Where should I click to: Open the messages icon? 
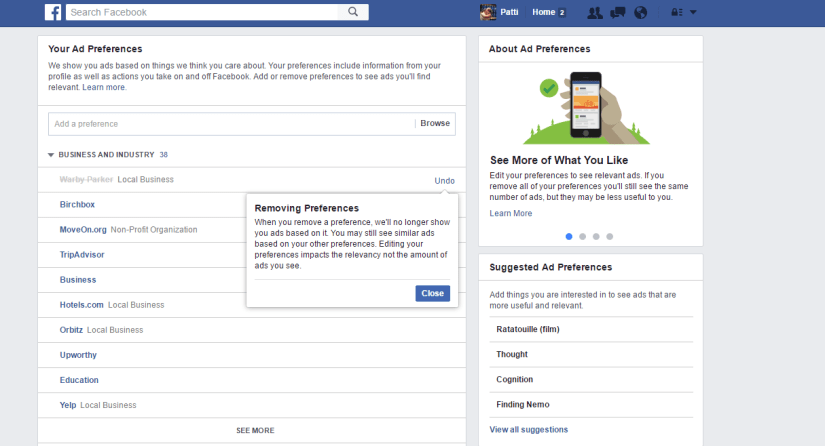click(617, 12)
